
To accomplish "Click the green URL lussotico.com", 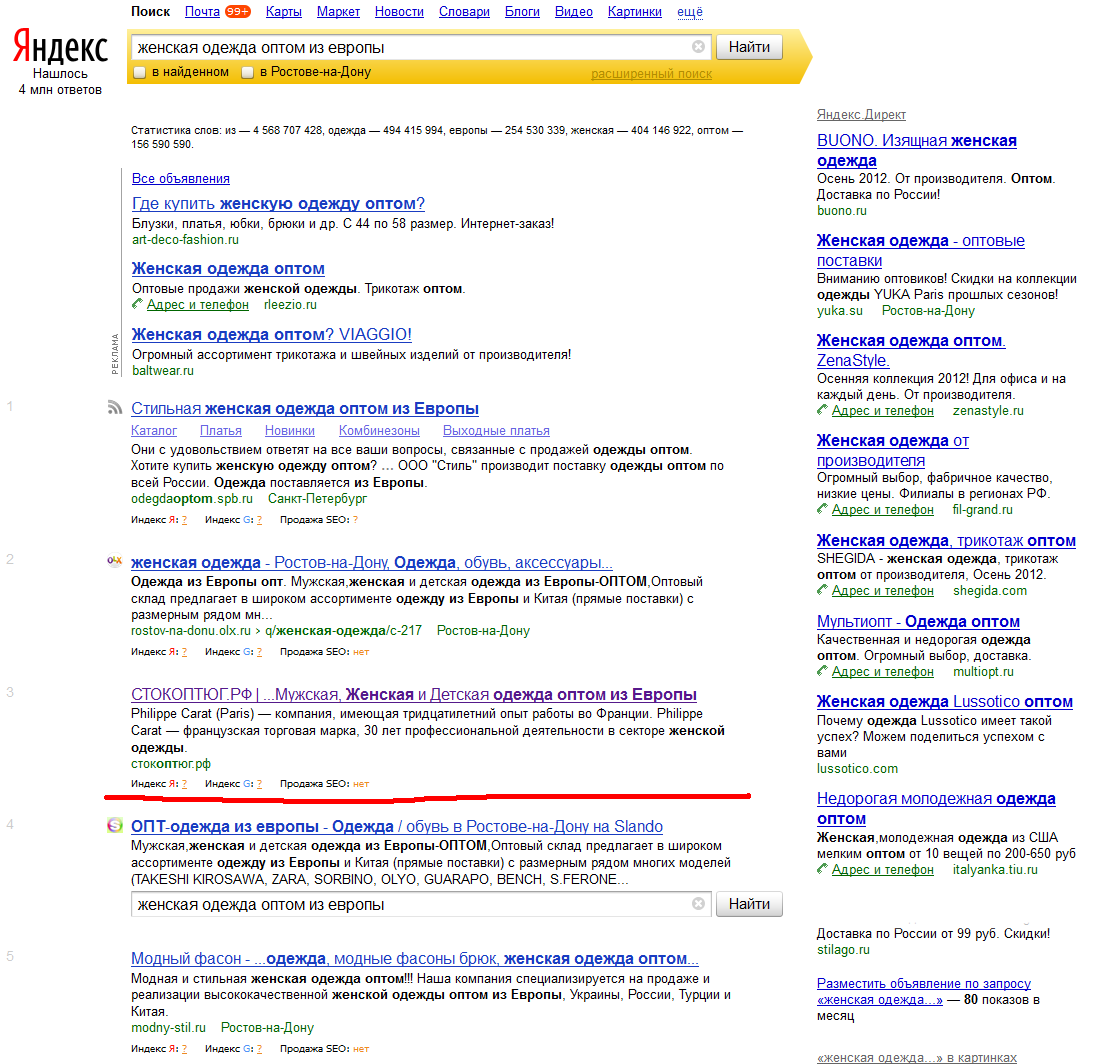I will [x=857, y=768].
